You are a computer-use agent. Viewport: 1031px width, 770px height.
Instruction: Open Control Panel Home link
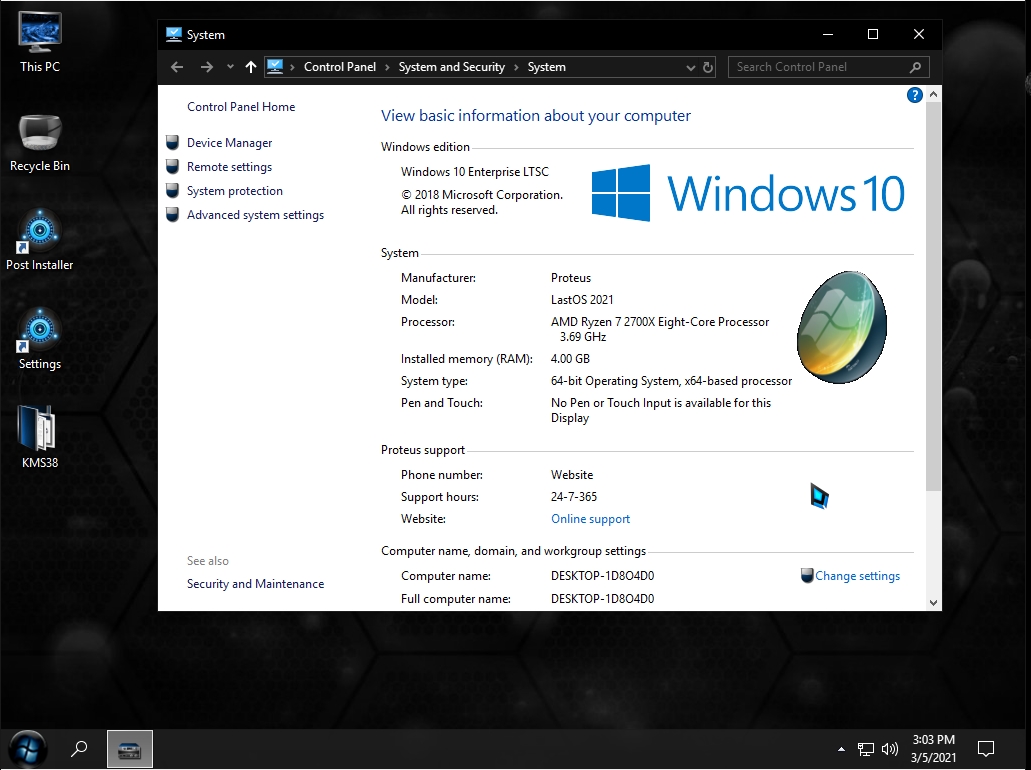pos(241,107)
